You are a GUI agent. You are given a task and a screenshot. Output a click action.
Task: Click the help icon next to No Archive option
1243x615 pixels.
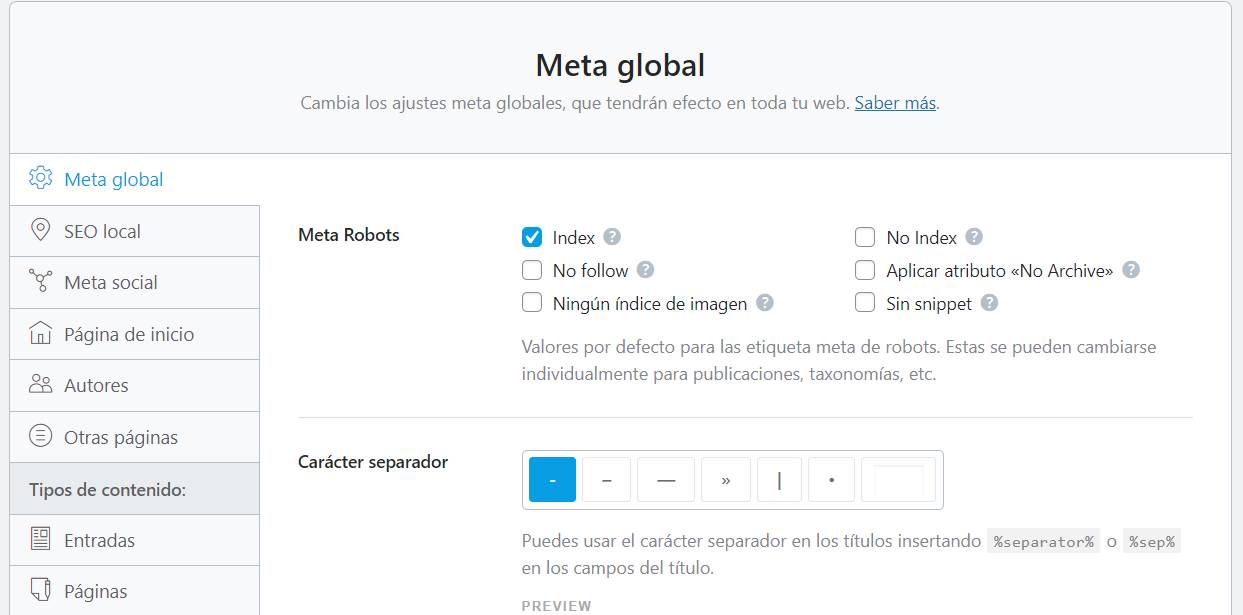(x=1129, y=270)
